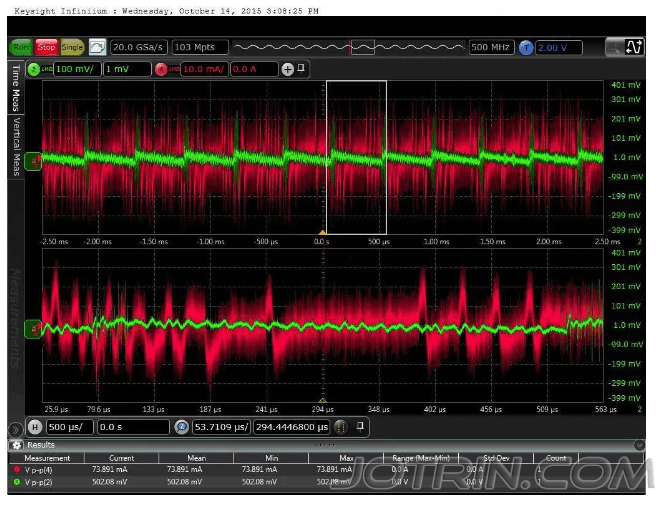This screenshot has height=506, width=658.
Task: Click the autoscale waveform icon beside Single
Action: coord(97,47)
